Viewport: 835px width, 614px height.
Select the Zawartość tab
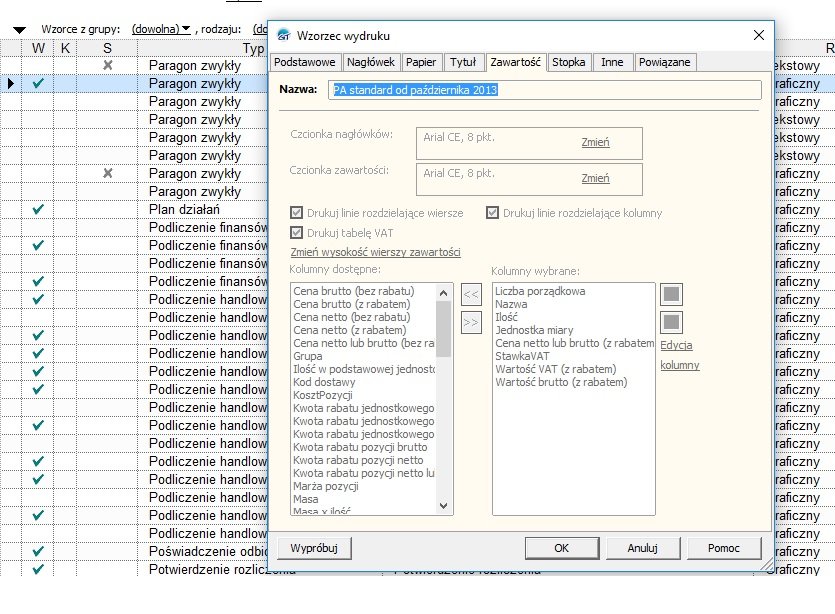(x=515, y=62)
